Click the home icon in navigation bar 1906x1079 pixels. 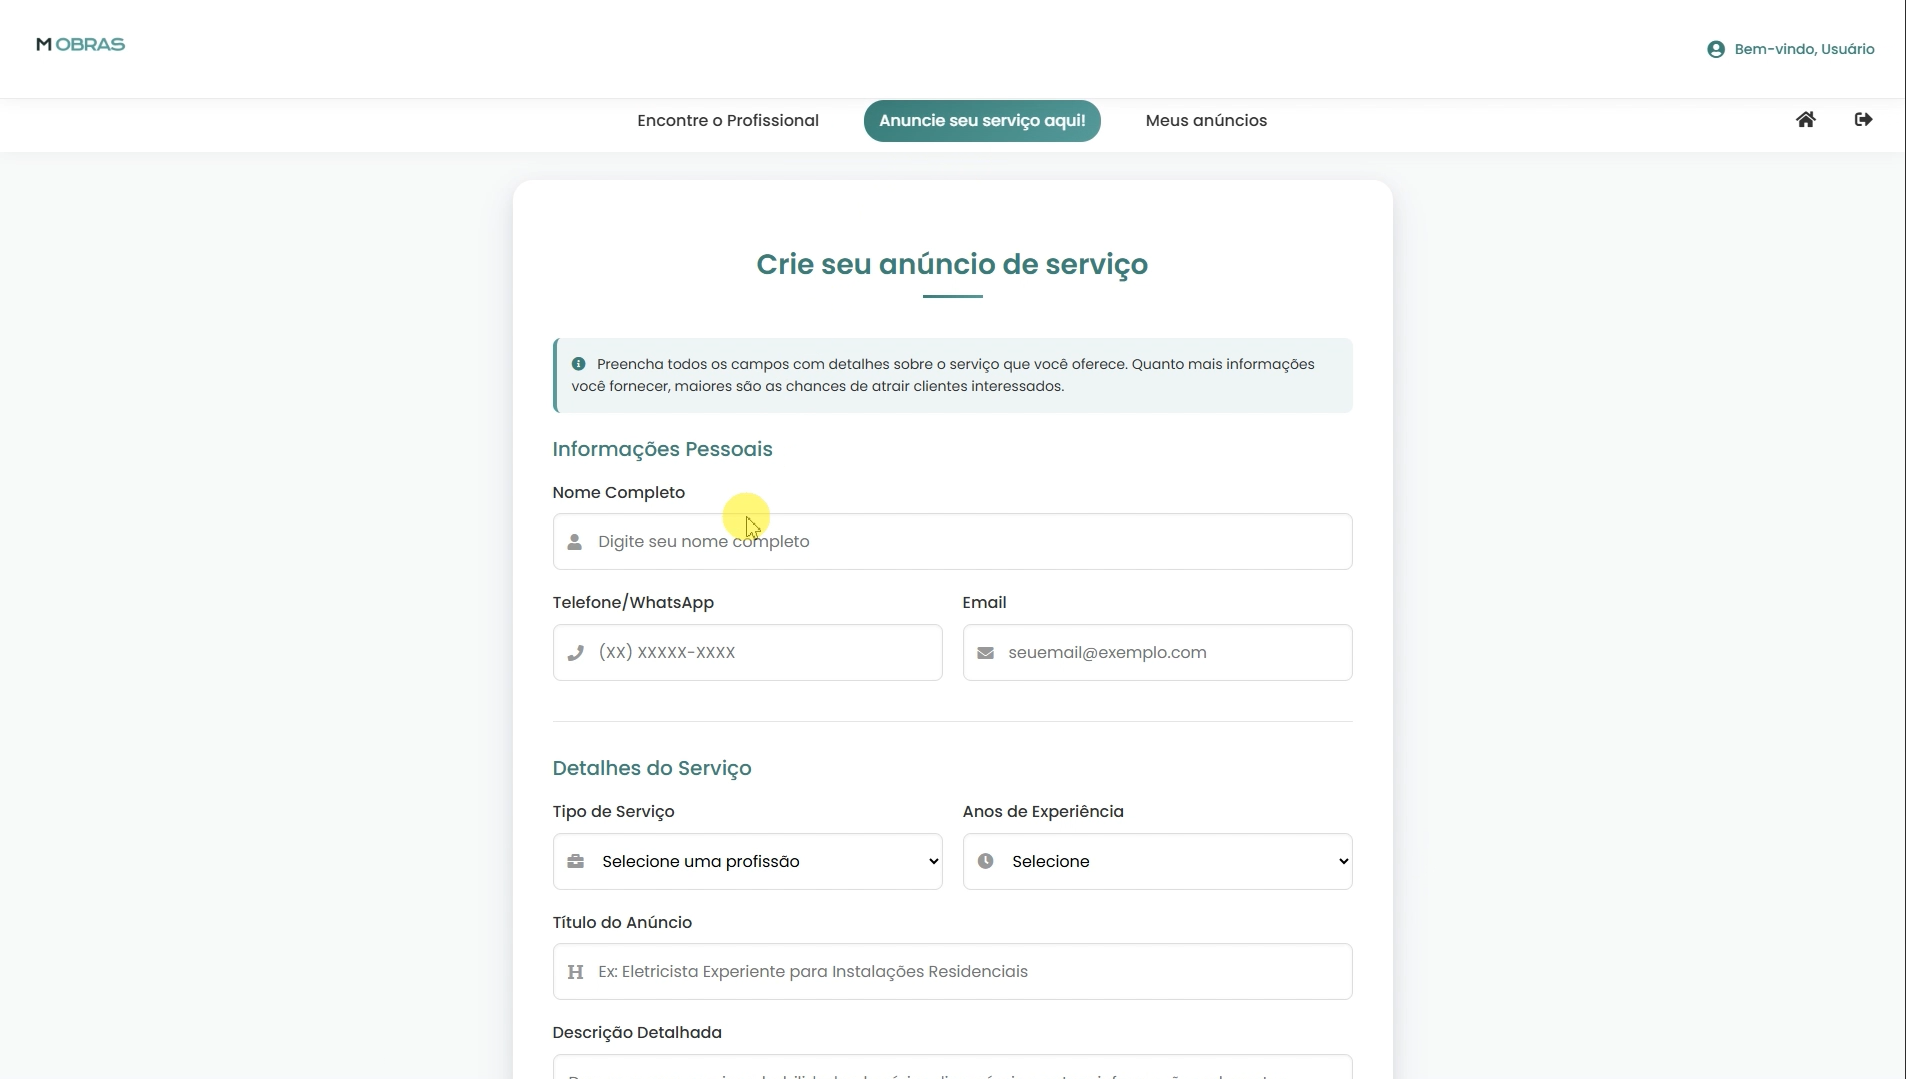click(1805, 120)
